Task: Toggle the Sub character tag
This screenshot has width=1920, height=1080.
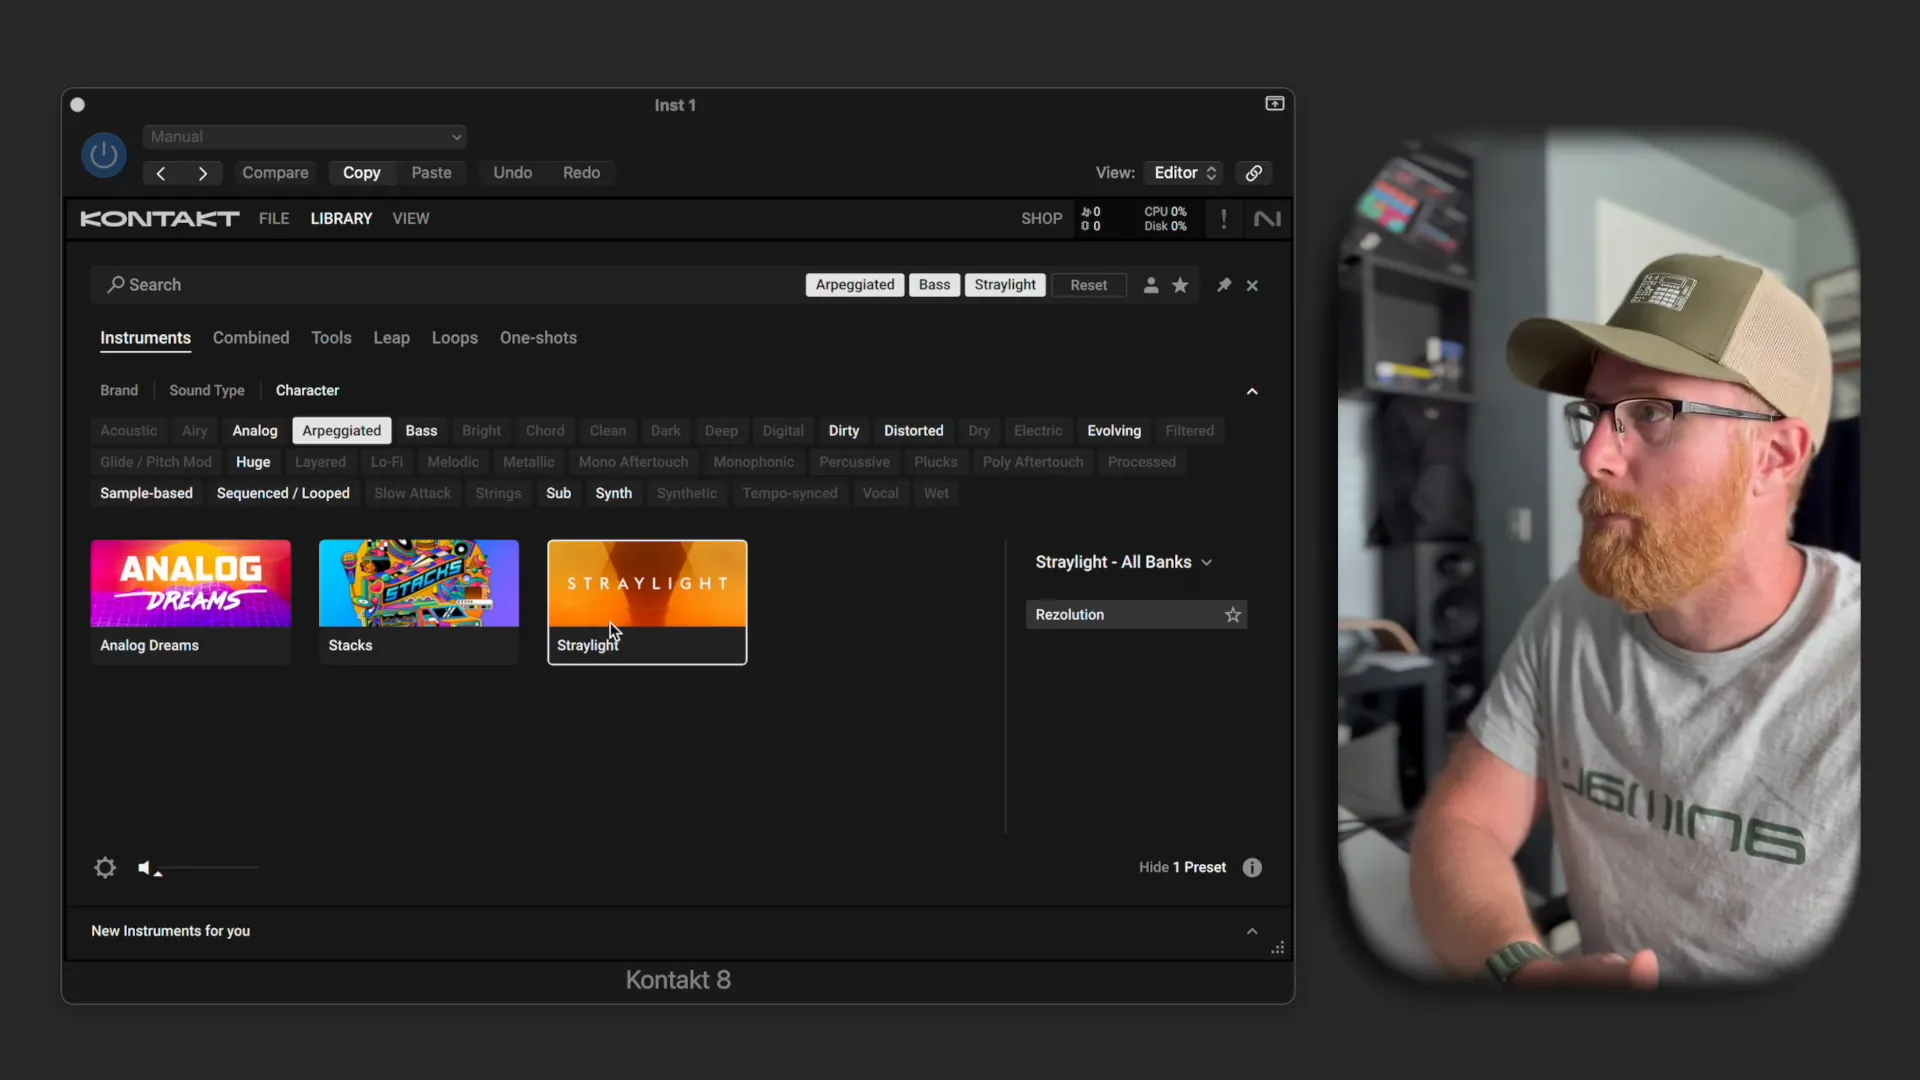Action: tap(559, 494)
